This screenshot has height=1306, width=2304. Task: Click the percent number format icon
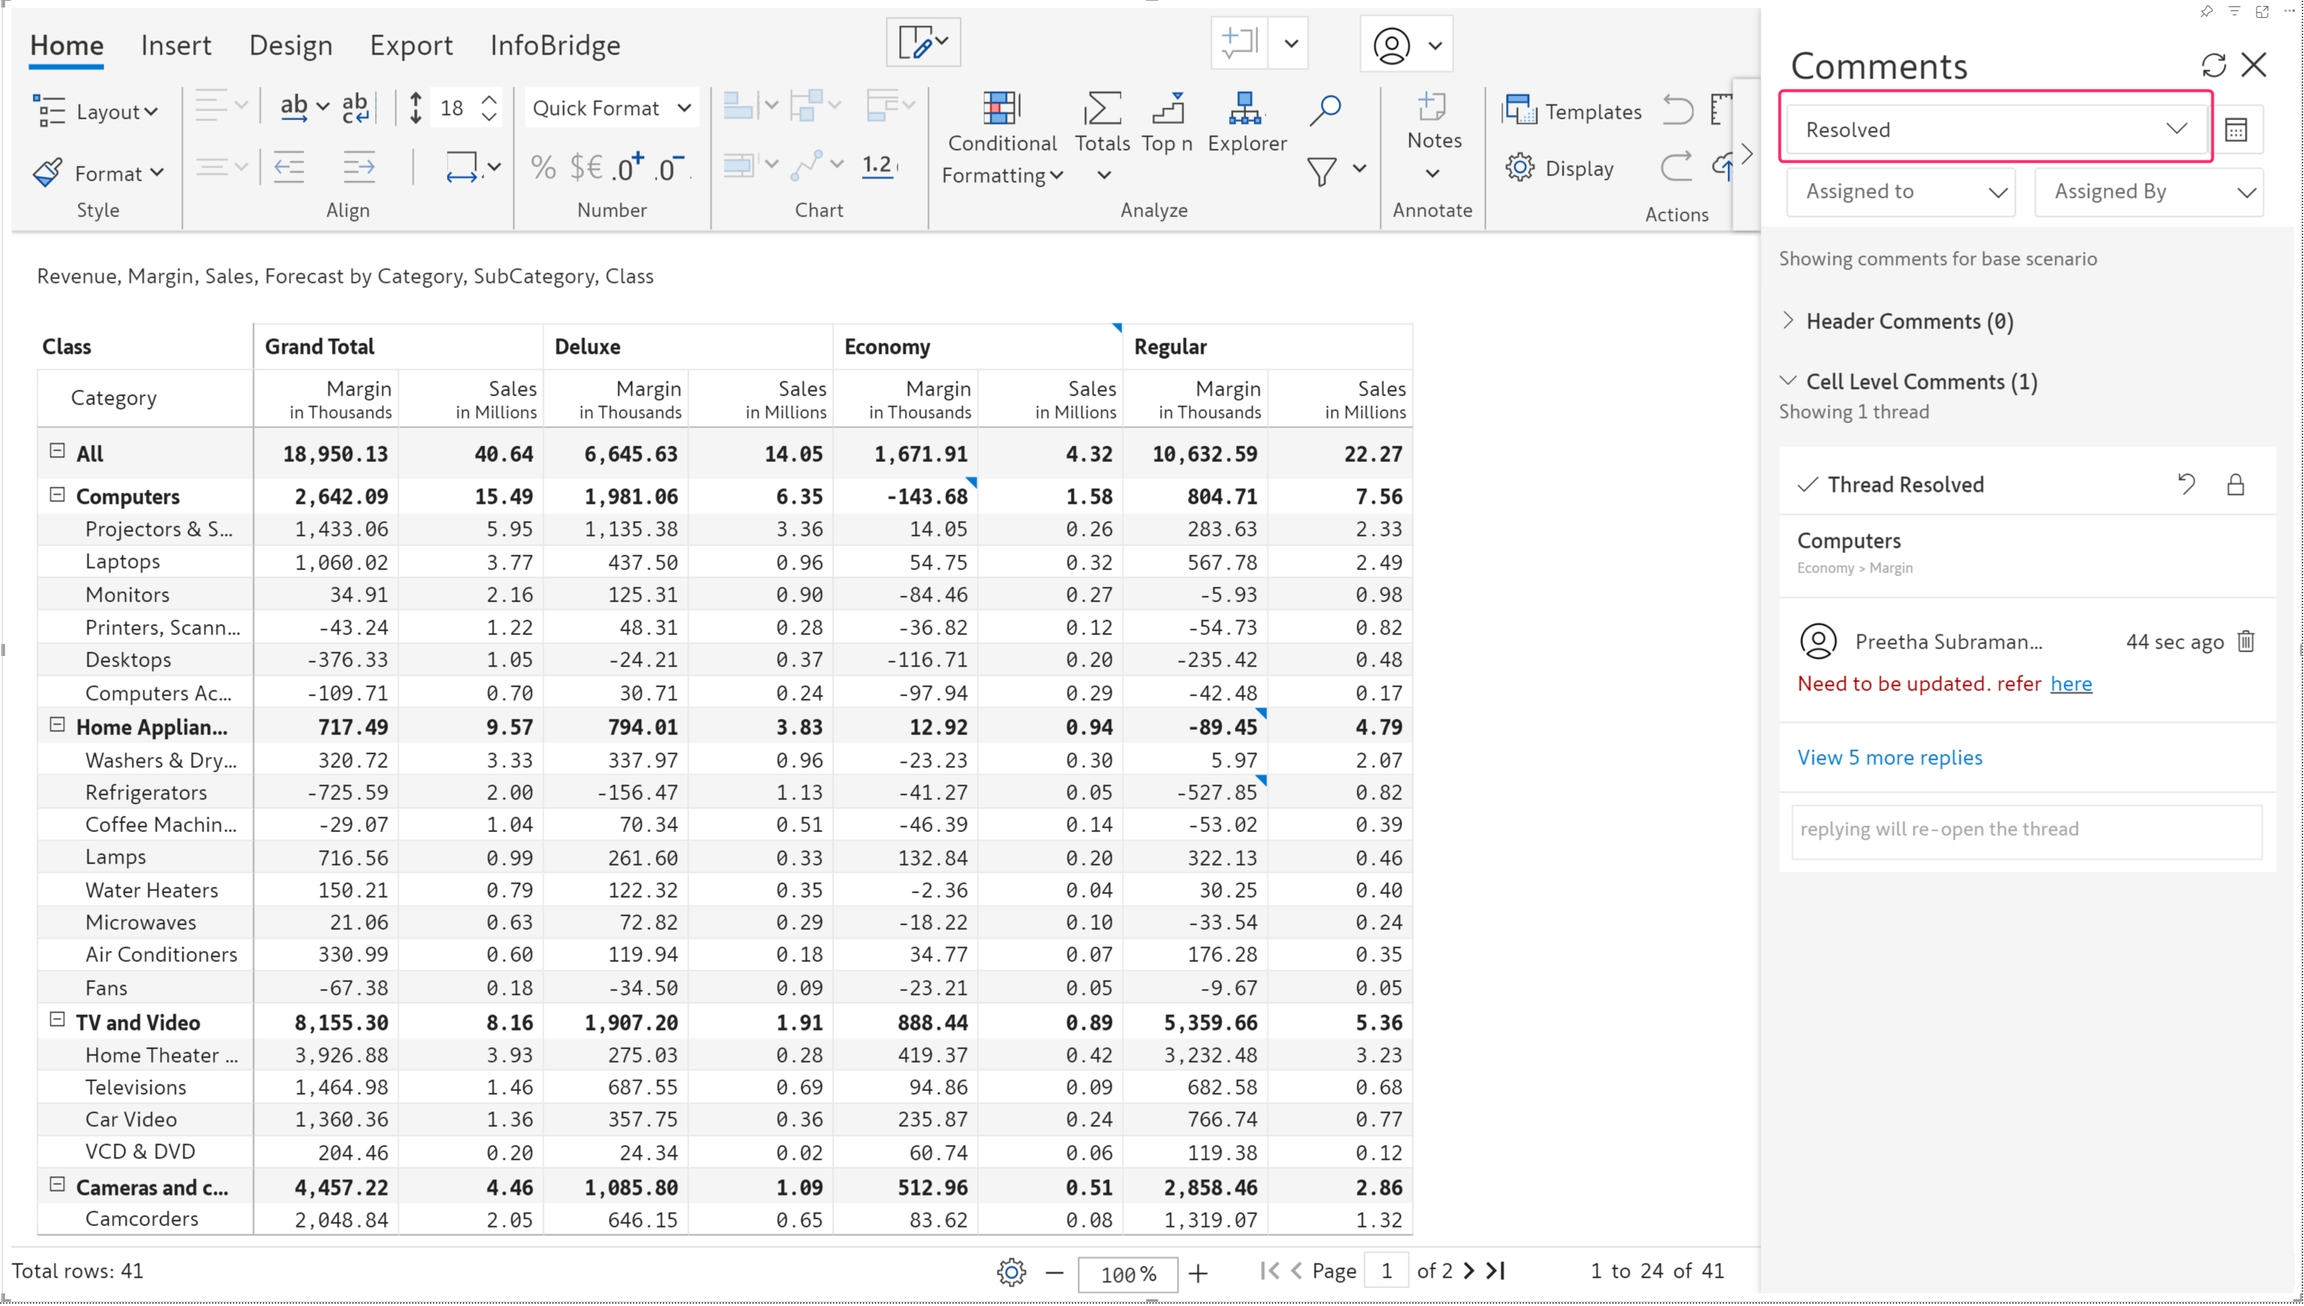(x=543, y=168)
